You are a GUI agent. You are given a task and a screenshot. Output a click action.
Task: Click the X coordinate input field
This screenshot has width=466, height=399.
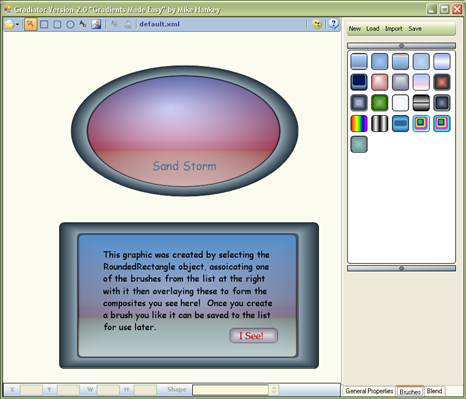31,390
